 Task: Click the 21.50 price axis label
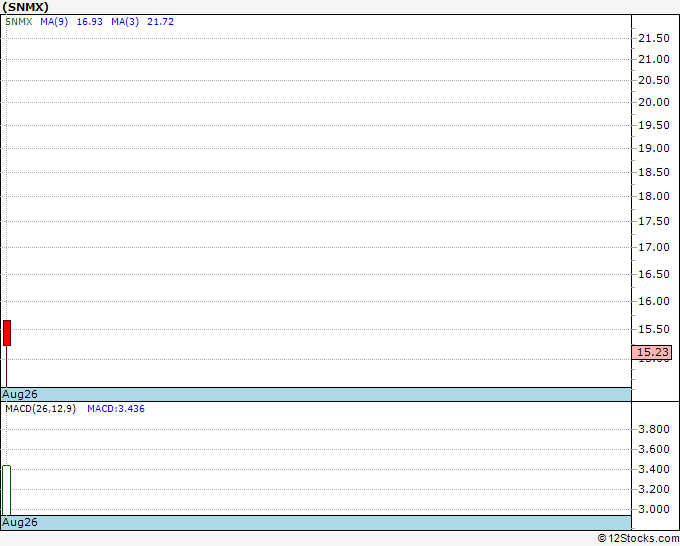pos(654,38)
